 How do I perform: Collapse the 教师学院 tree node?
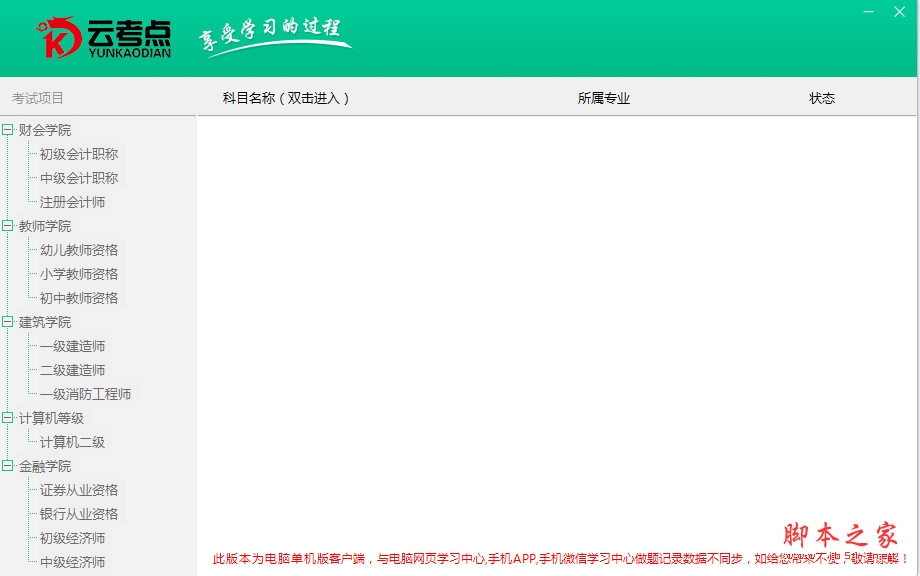(x=8, y=226)
